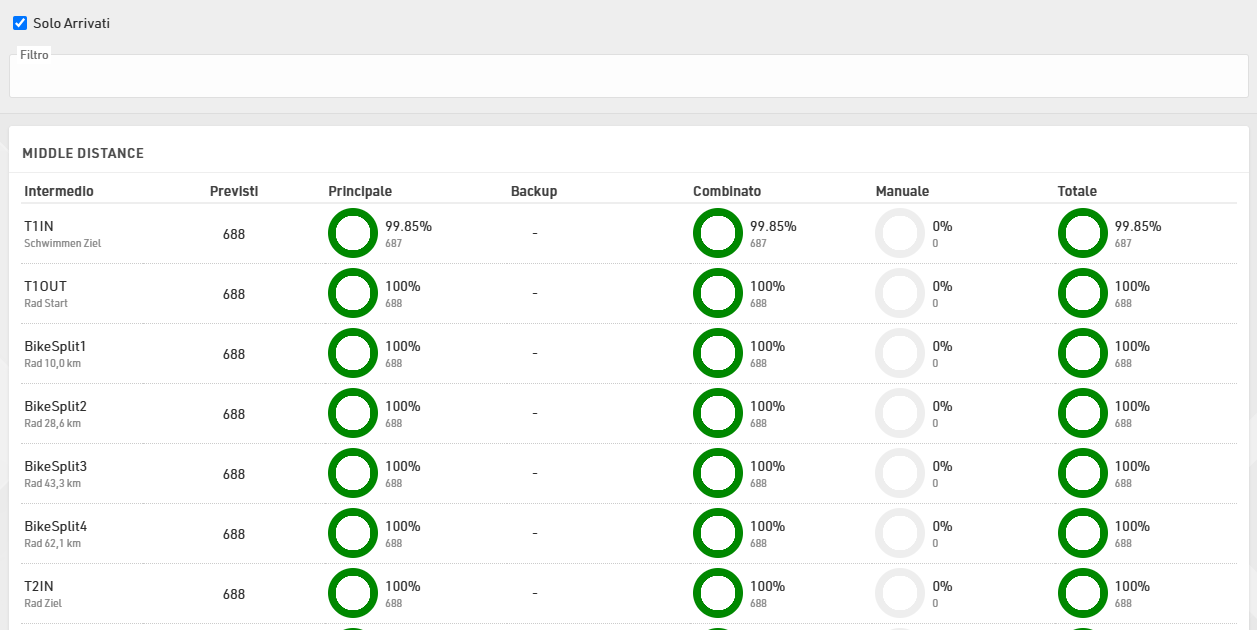This screenshot has height=630, width=1257.
Task: Click T1OUT Combinato green progress ring
Action: pyautogui.click(x=718, y=293)
